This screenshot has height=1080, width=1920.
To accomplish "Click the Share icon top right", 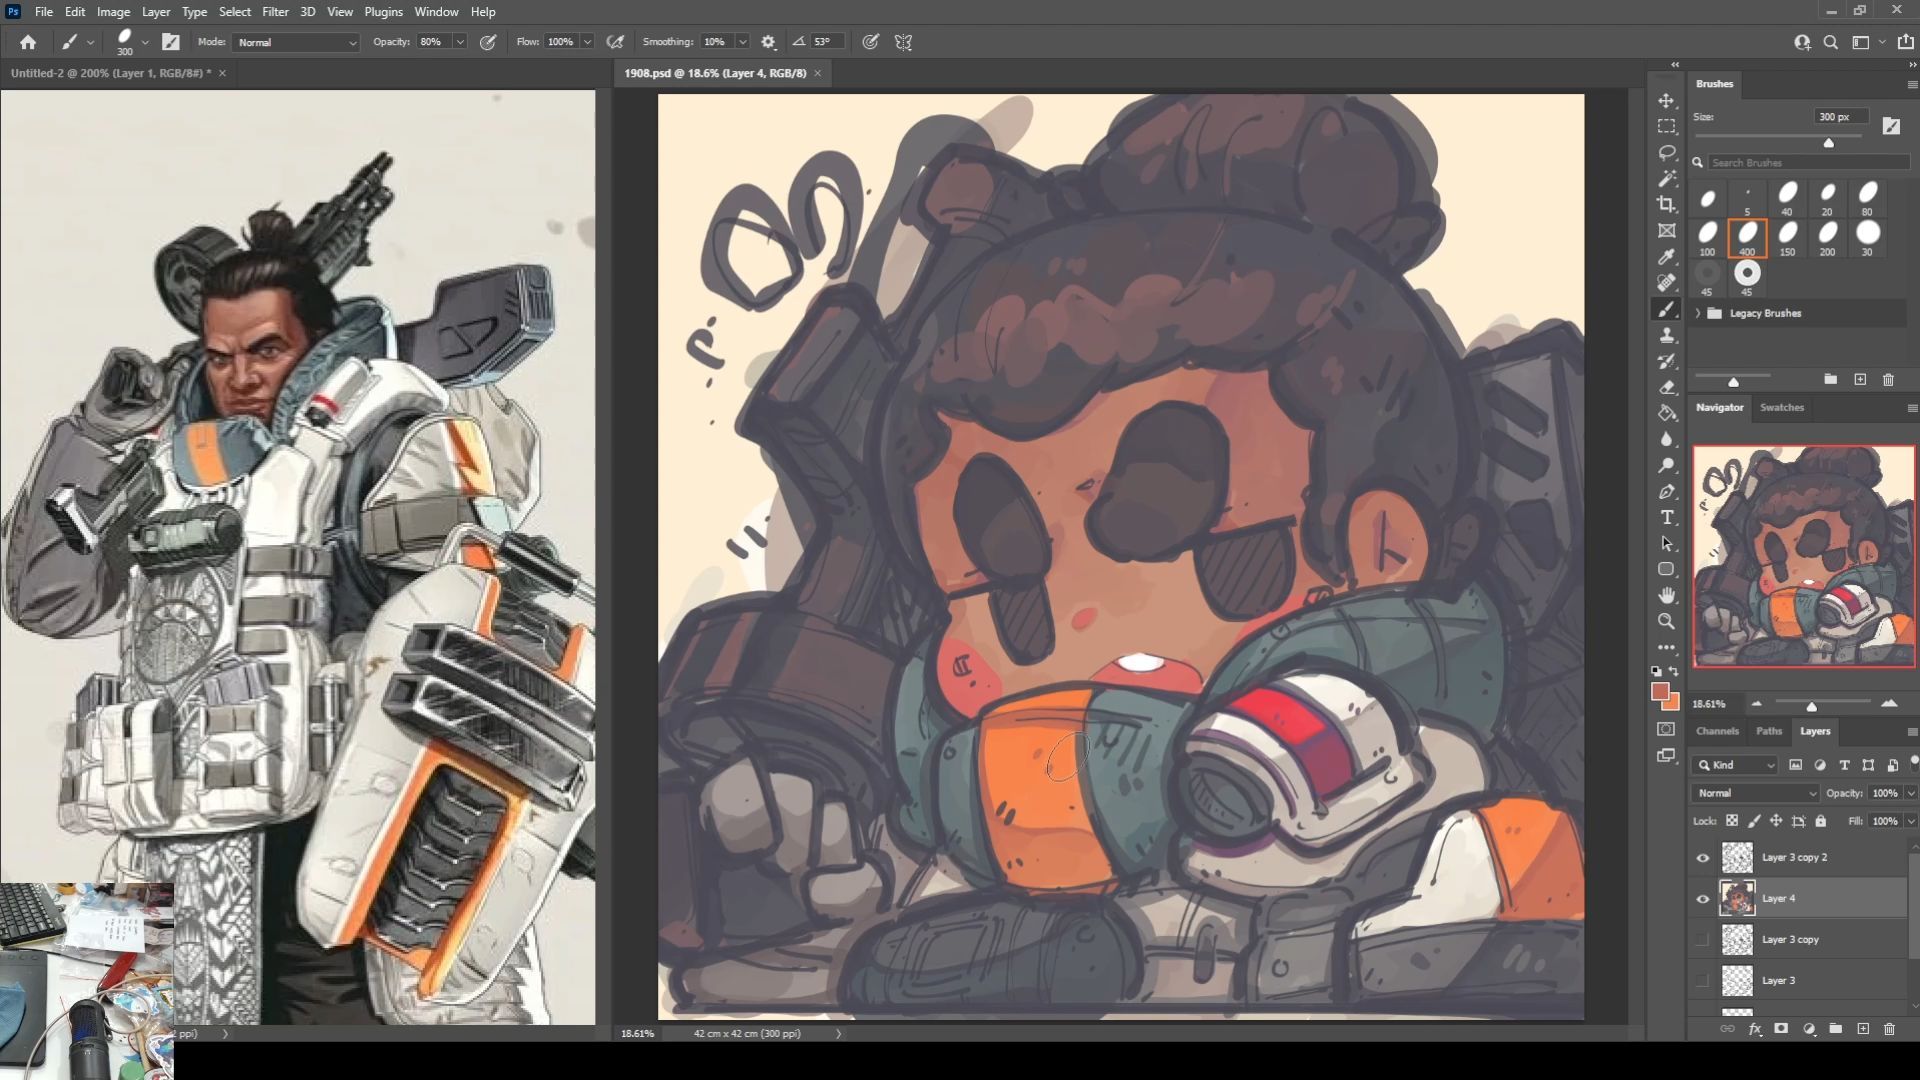I will (x=1906, y=42).
